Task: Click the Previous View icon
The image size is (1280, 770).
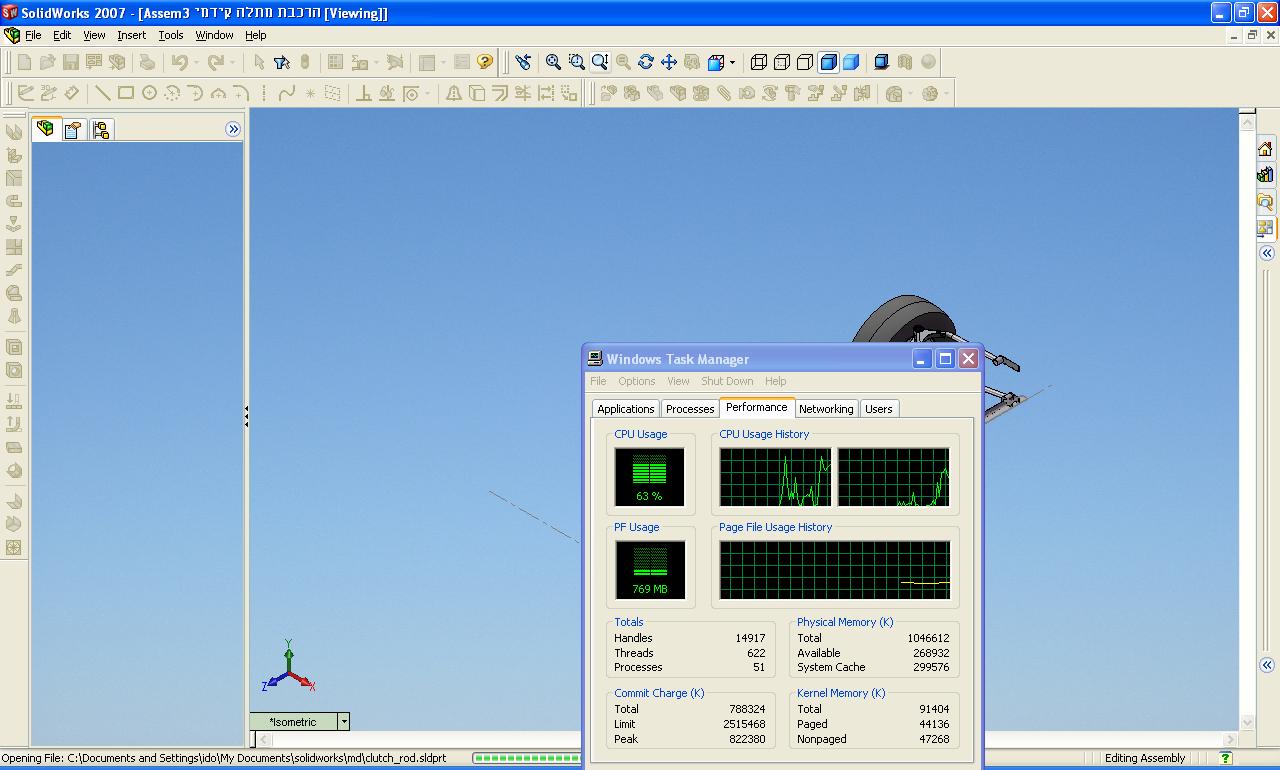Action: point(523,62)
